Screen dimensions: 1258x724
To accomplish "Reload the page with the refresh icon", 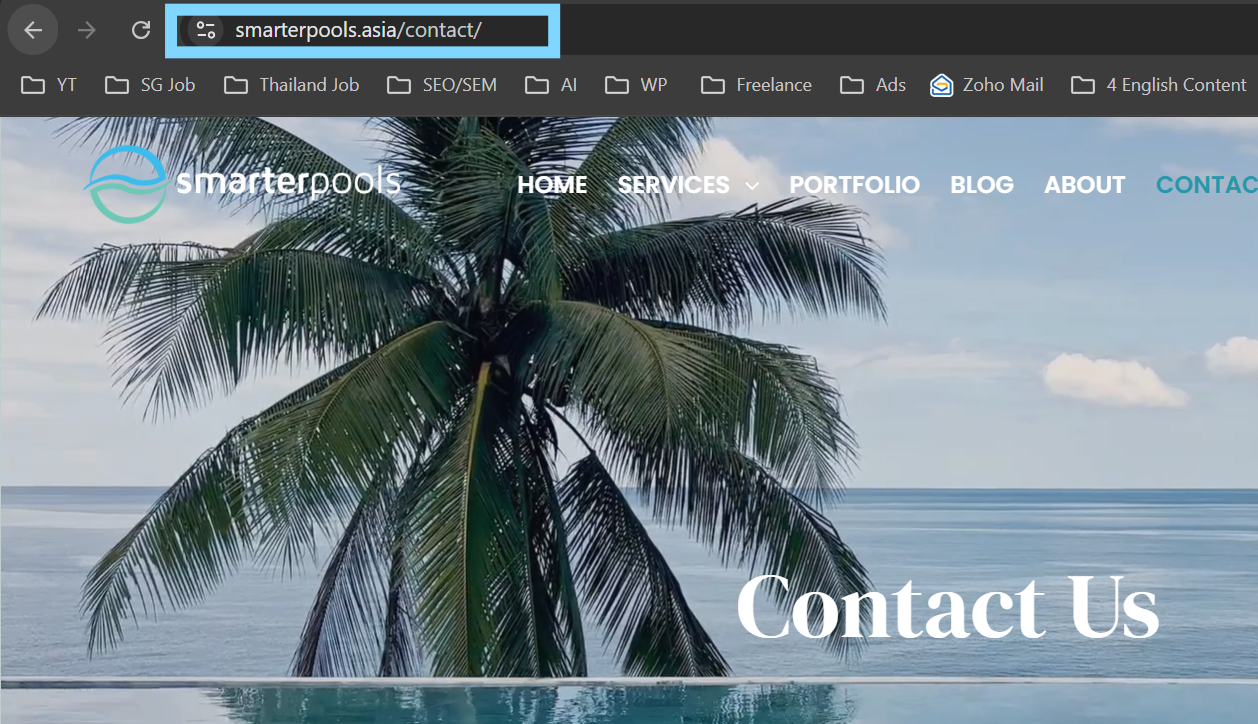I will [x=141, y=30].
